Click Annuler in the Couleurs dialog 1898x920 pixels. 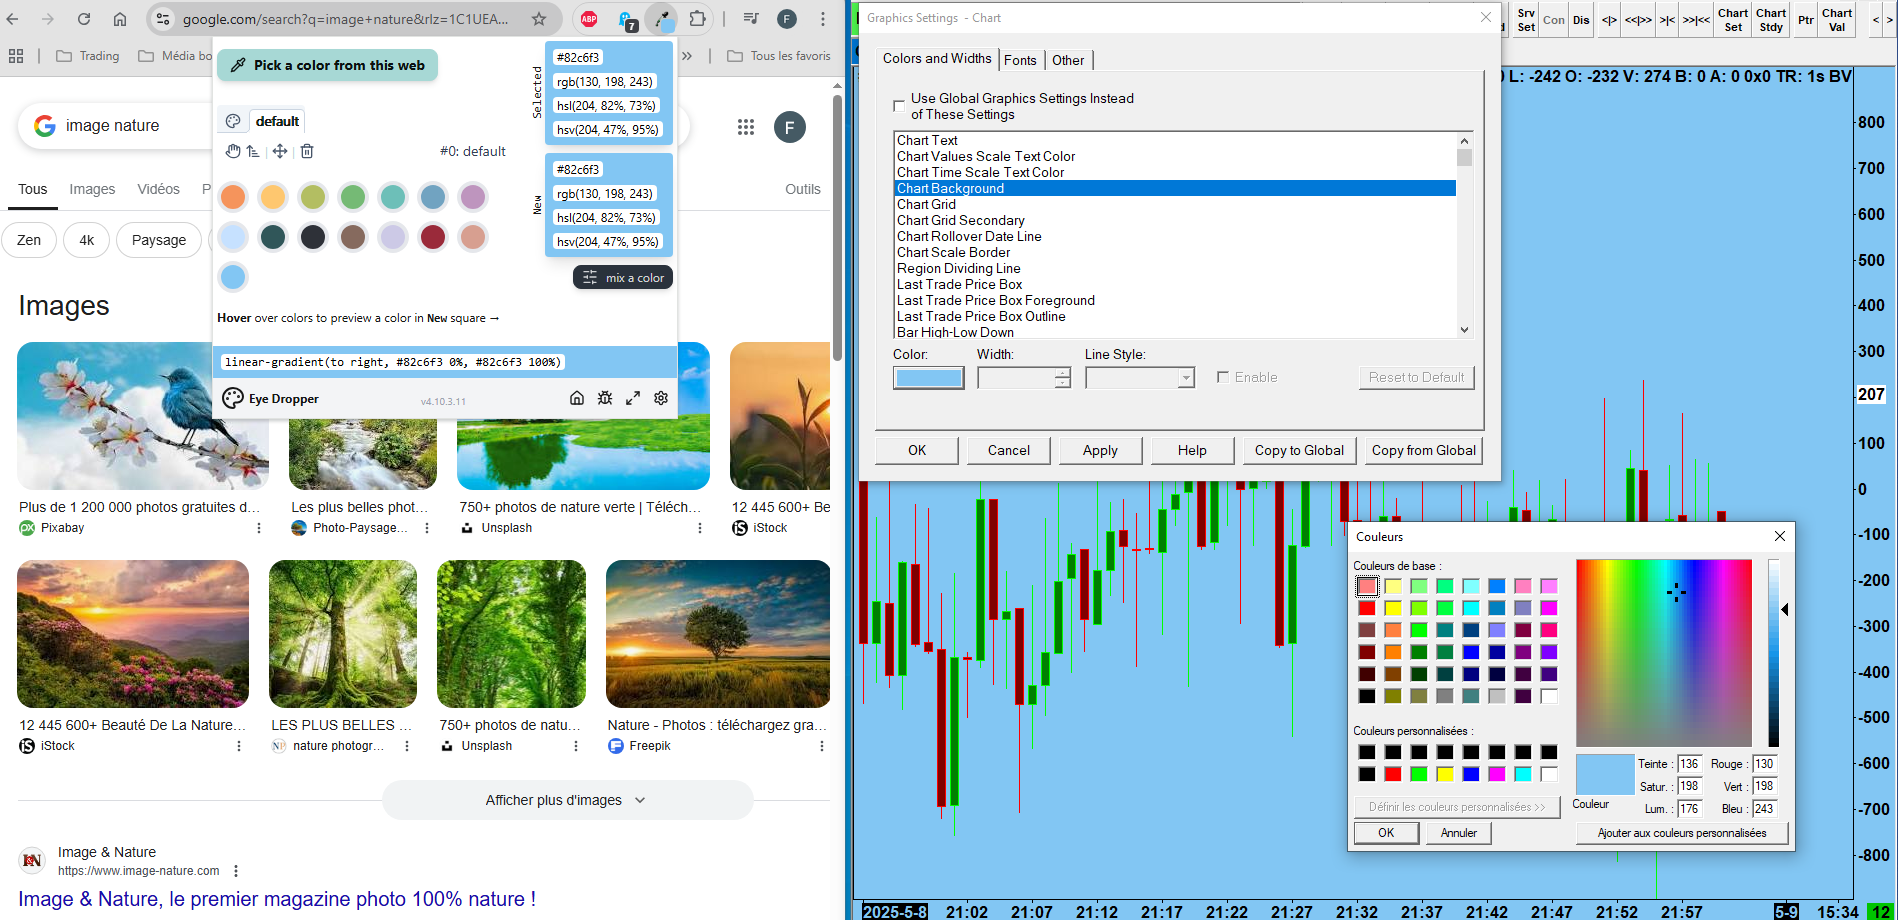point(1459,833)
